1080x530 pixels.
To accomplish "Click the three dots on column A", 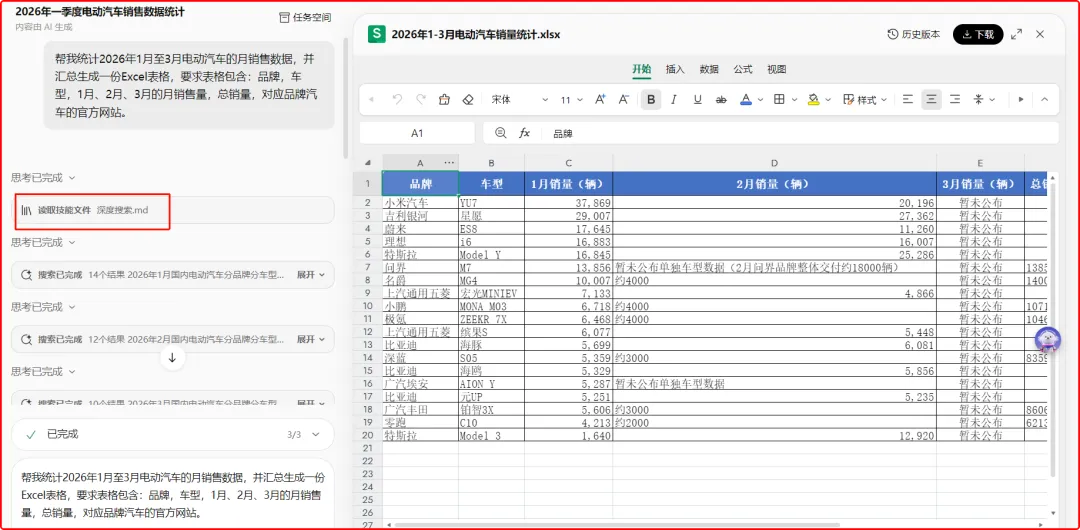I will pyautogui.click(x=449, y=163).
